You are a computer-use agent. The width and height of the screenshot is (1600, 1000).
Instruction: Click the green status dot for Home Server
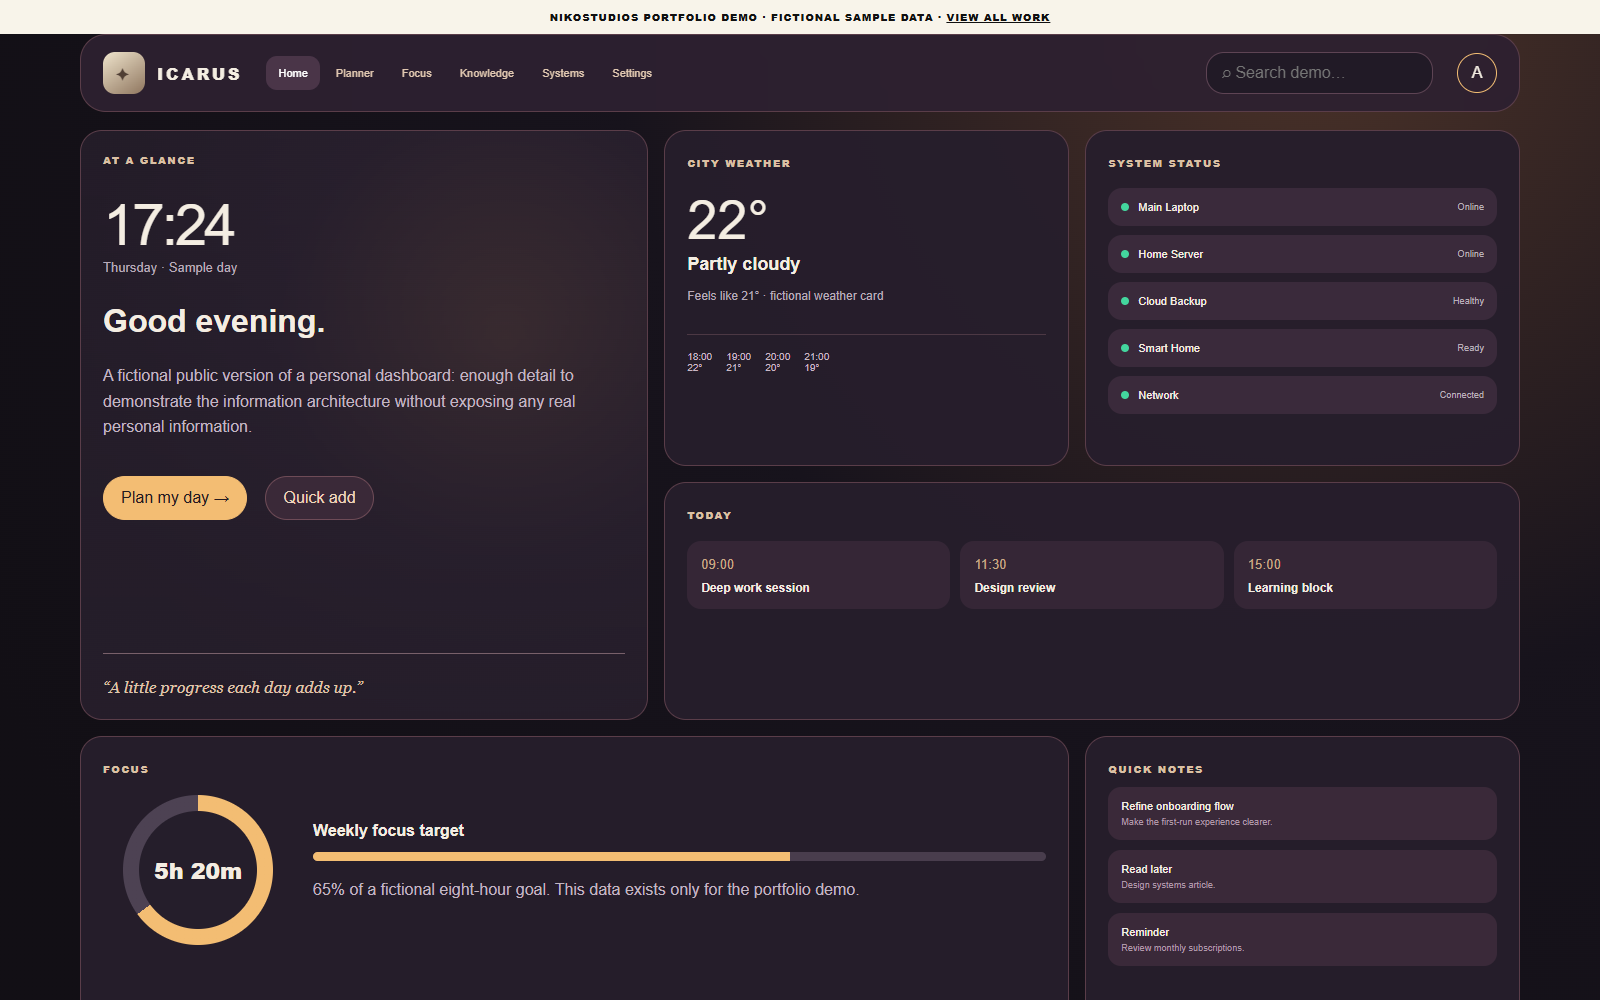point(1125,254)
